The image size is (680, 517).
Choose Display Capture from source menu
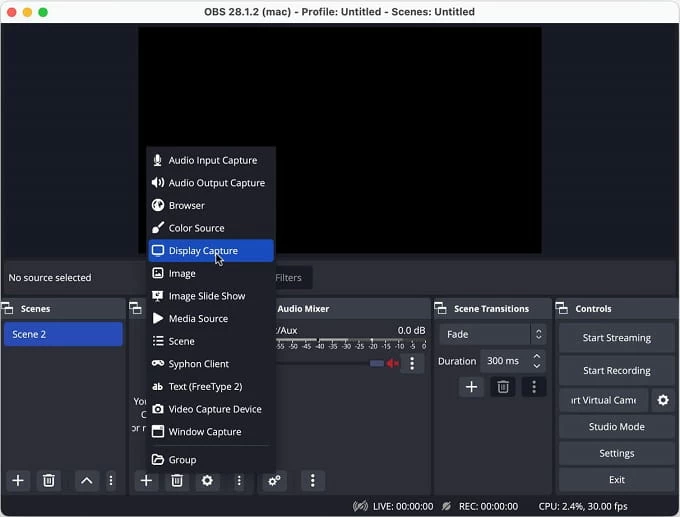210,251
